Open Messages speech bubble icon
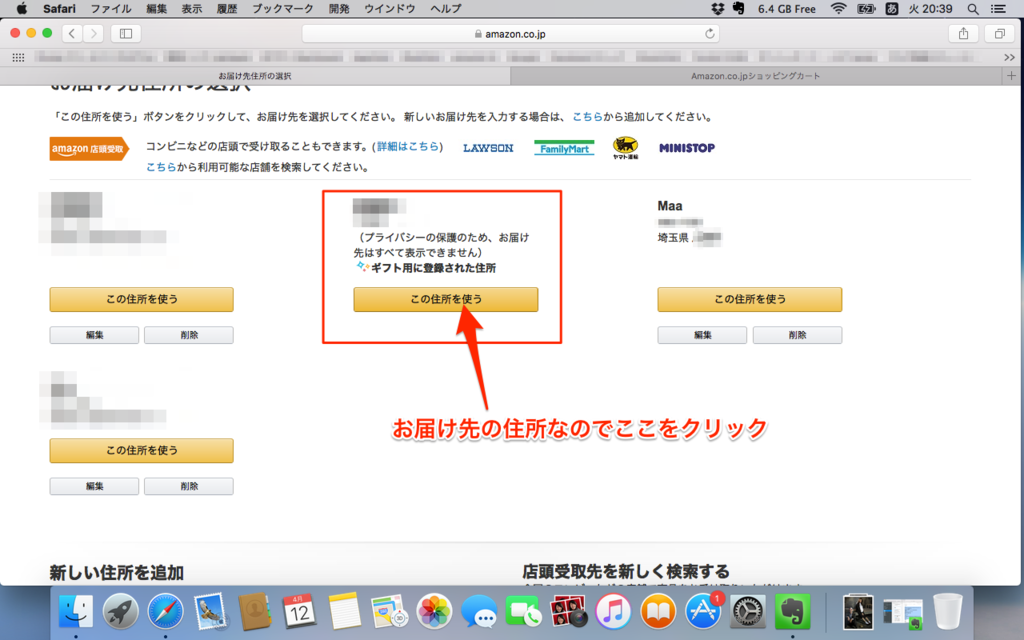This screenshot has height=640, width=1024. tap(479, 612)
